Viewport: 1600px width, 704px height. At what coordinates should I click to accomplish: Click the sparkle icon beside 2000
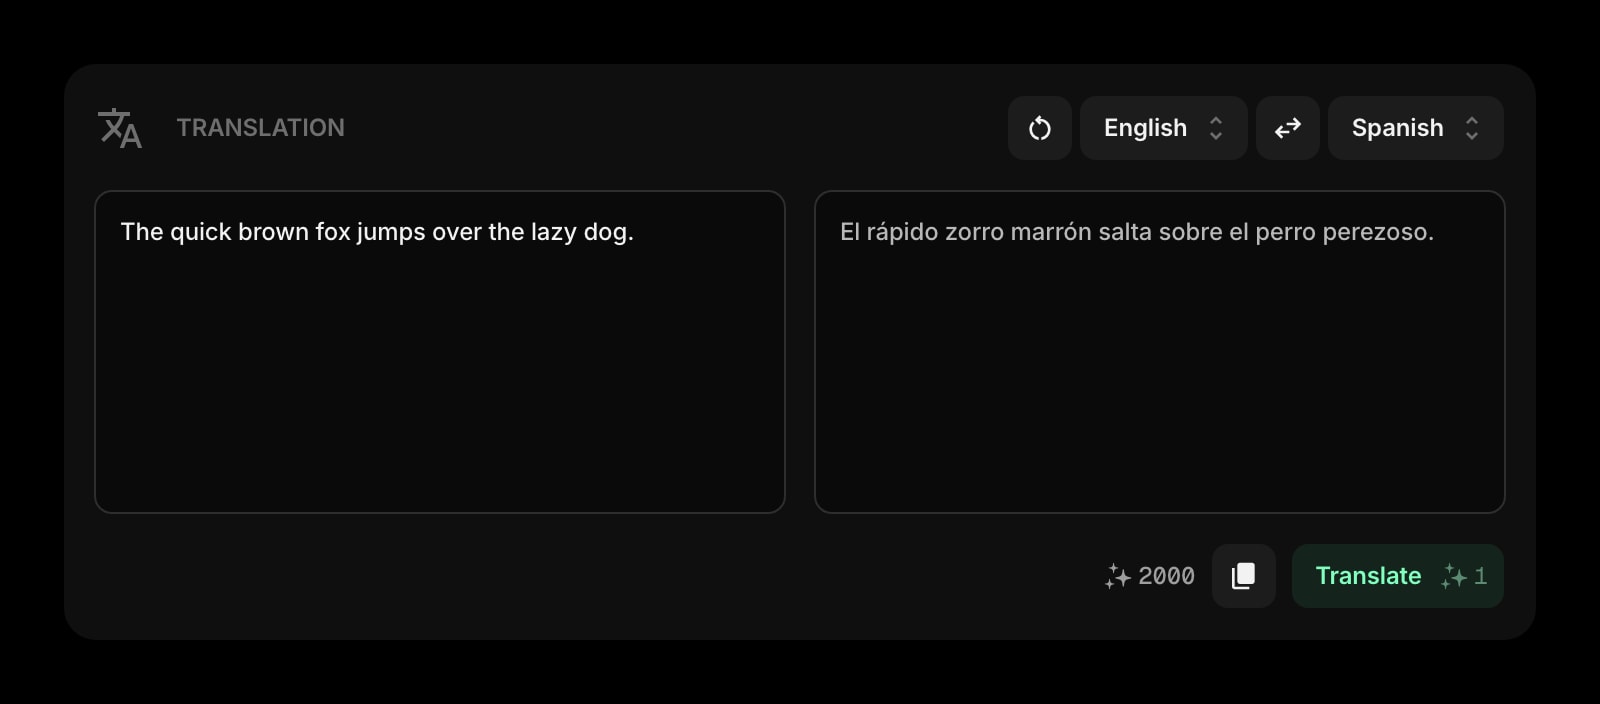(1118, 576)
